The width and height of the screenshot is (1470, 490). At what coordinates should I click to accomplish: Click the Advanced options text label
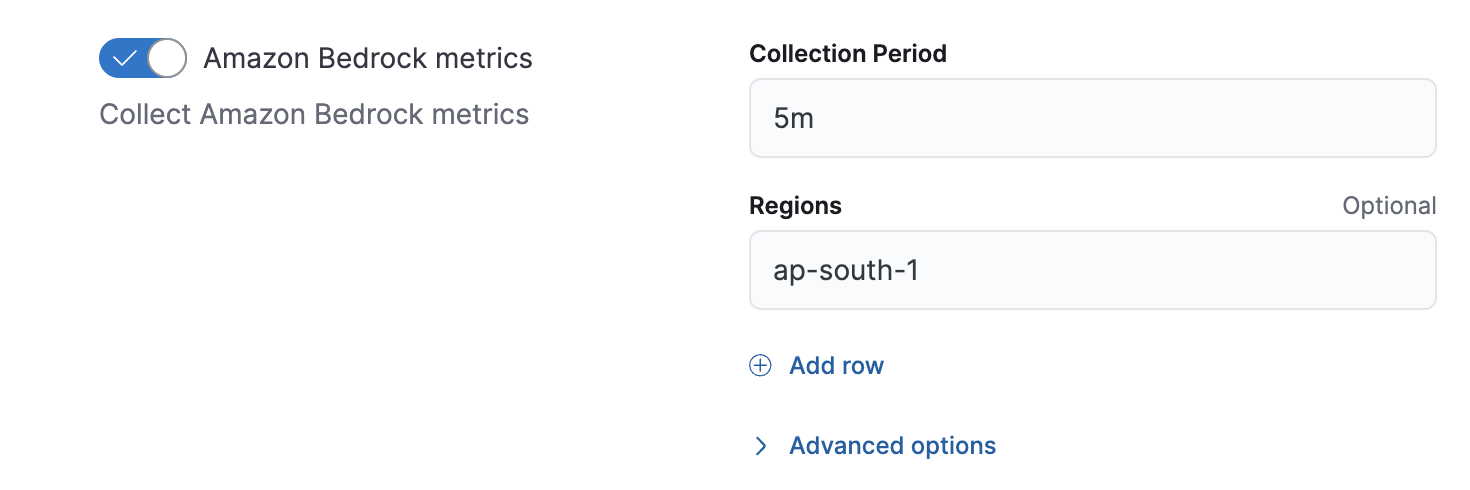pos(892,446)
